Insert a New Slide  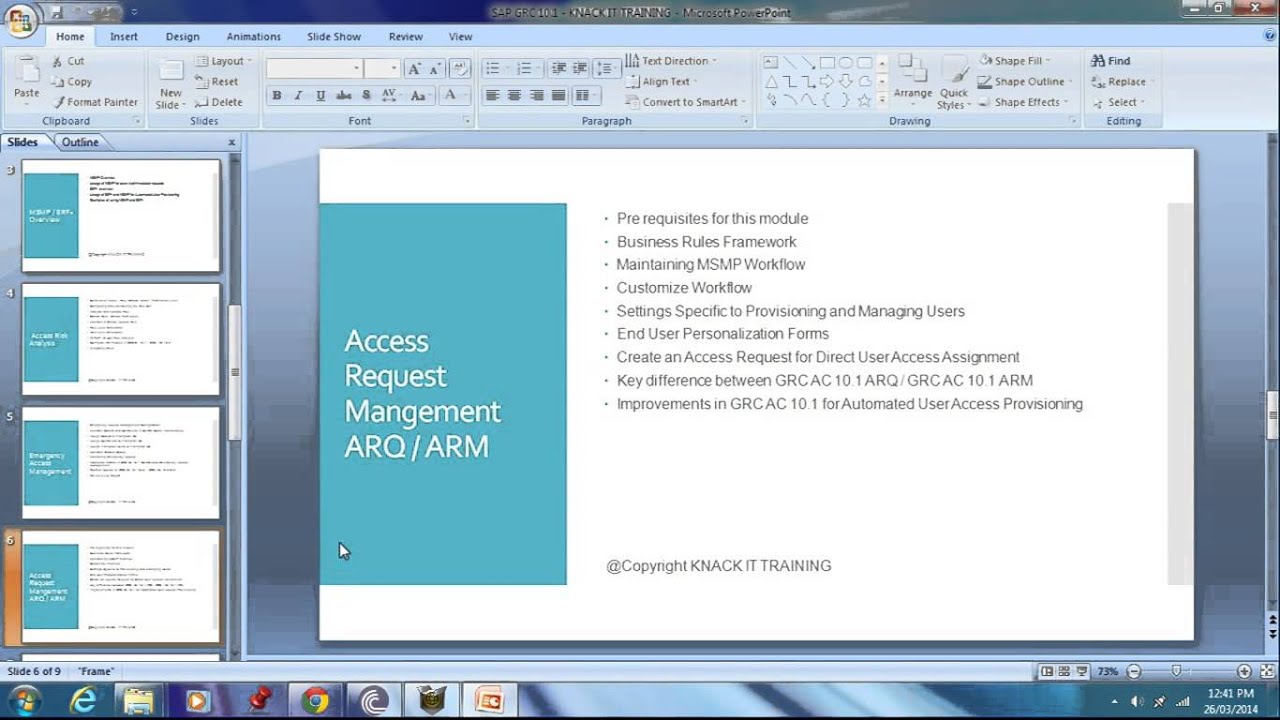[170, 84]
